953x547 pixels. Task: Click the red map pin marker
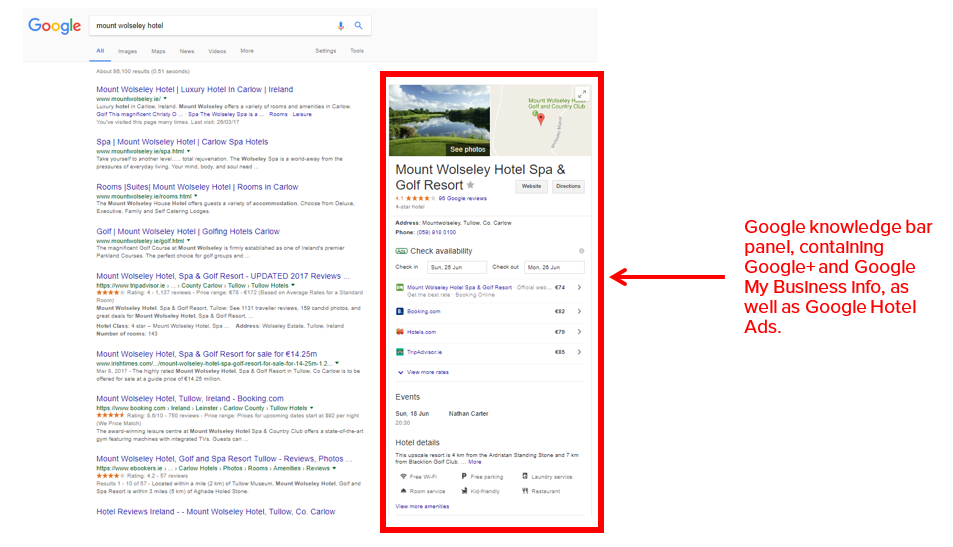541,119
